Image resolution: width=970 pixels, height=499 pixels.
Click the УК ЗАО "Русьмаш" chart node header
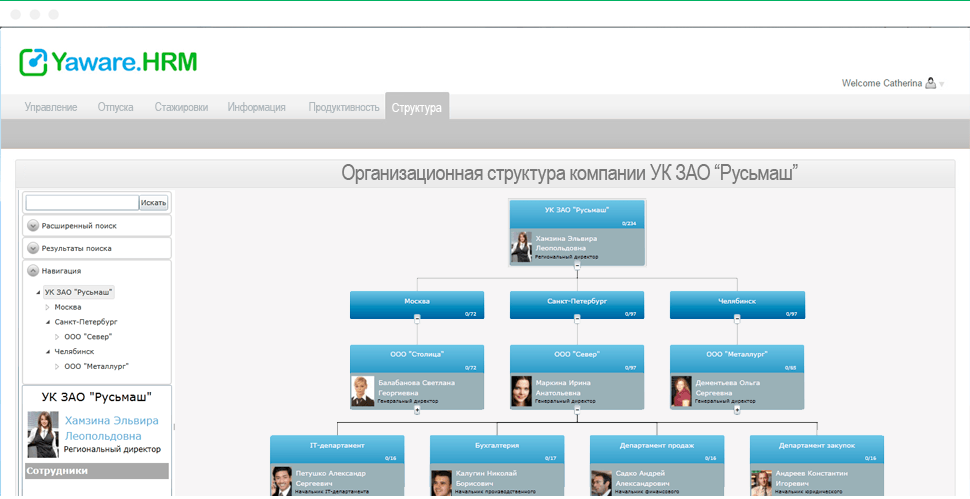[x=577, y=214]
